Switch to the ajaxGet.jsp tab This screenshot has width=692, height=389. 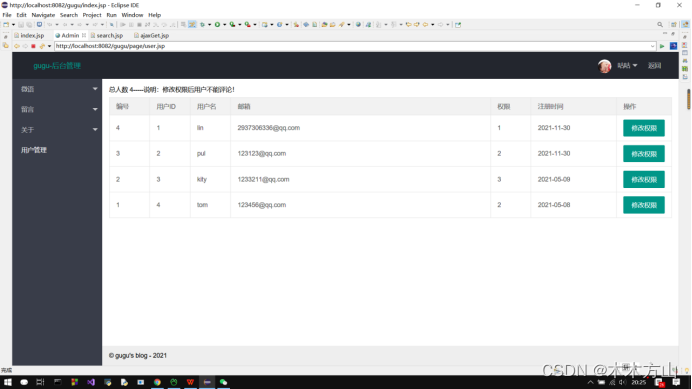click(151, 35)
